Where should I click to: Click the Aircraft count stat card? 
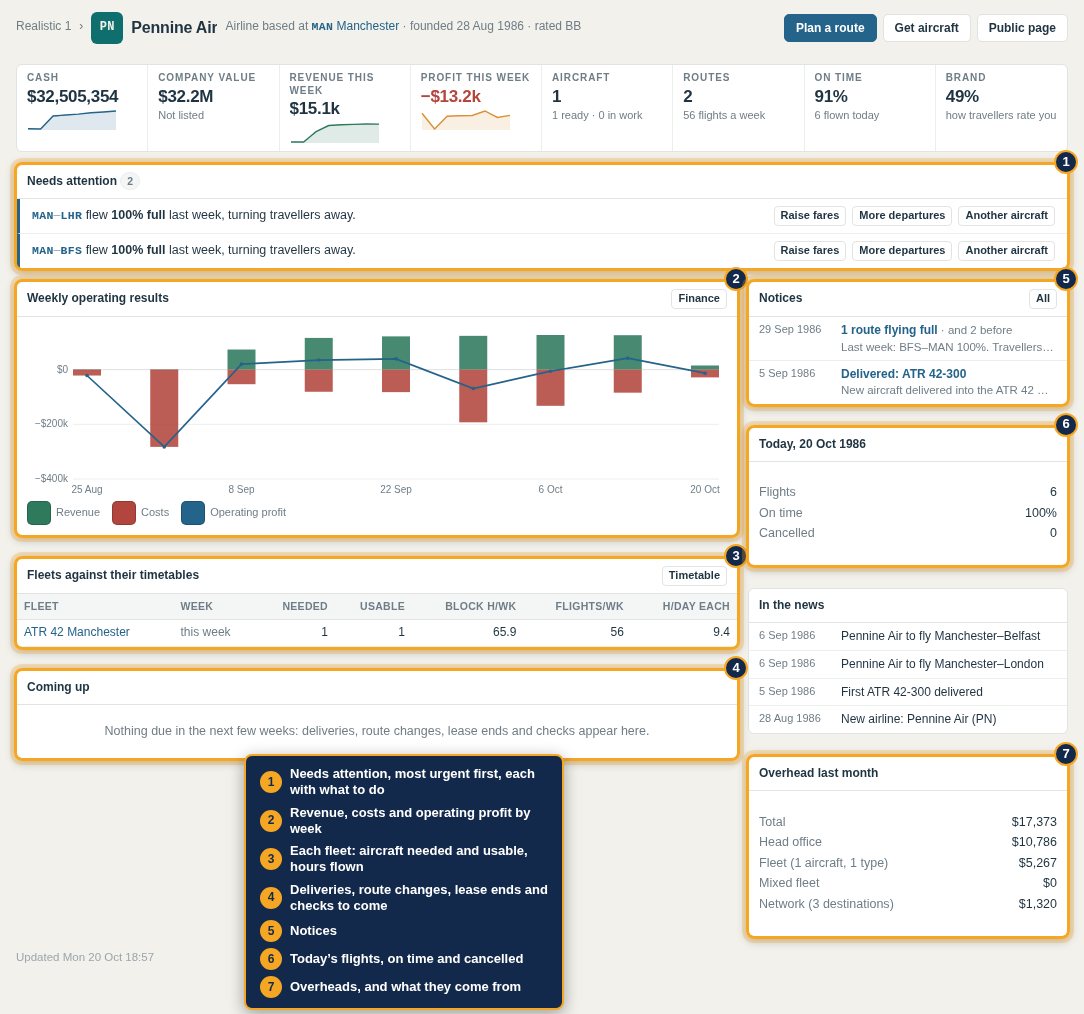606,108
